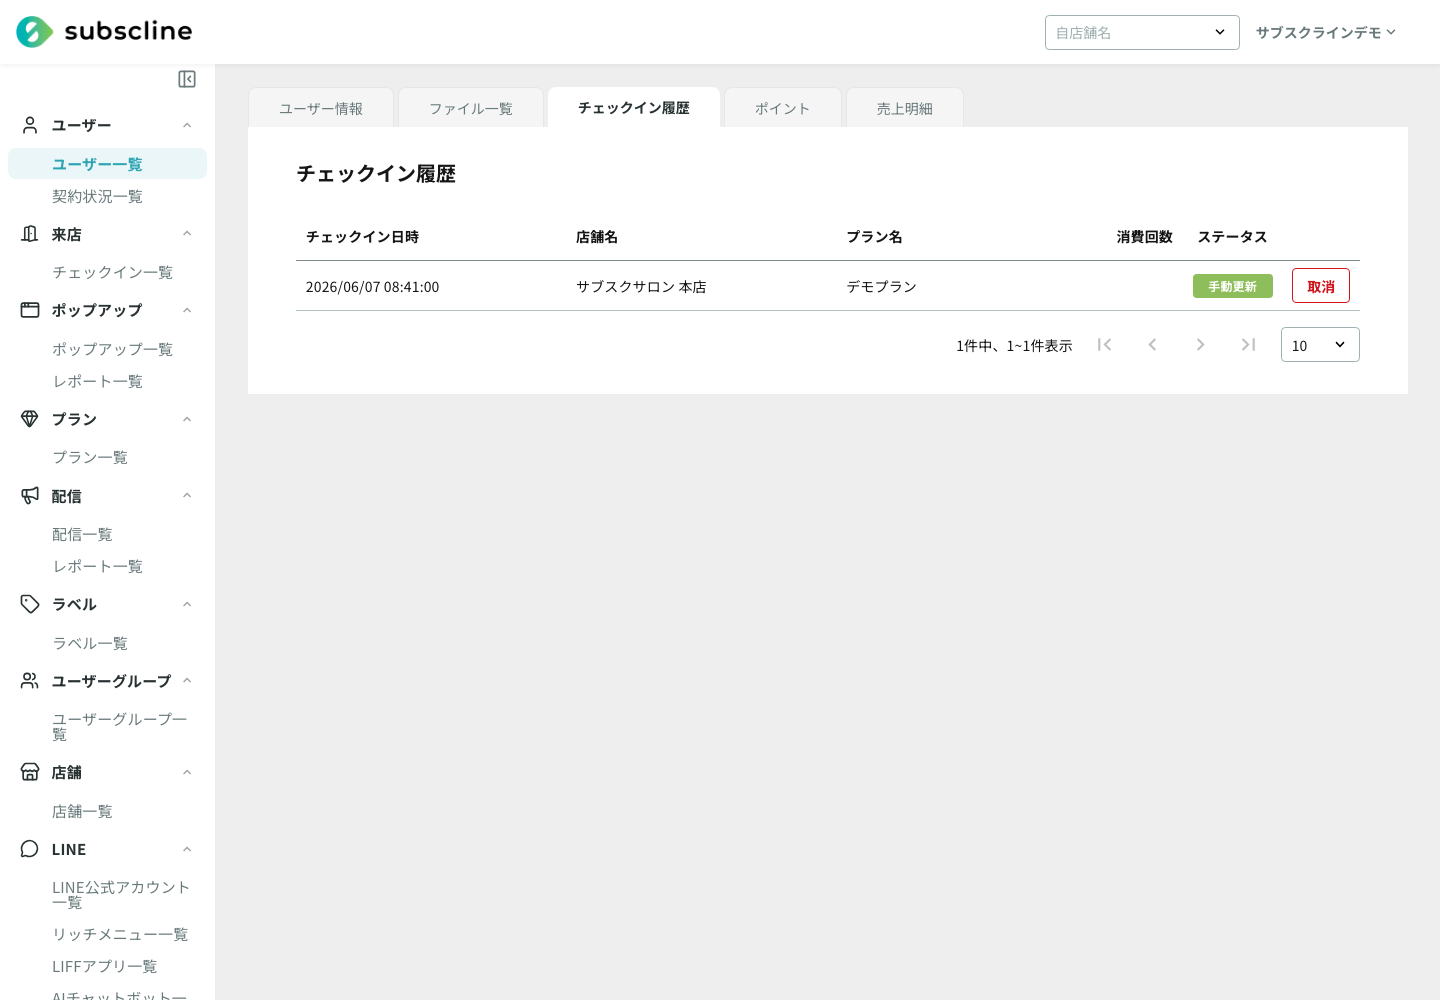
Task: Click the ラベル tag icon in the sidebar
Action: tap(30, 604)
